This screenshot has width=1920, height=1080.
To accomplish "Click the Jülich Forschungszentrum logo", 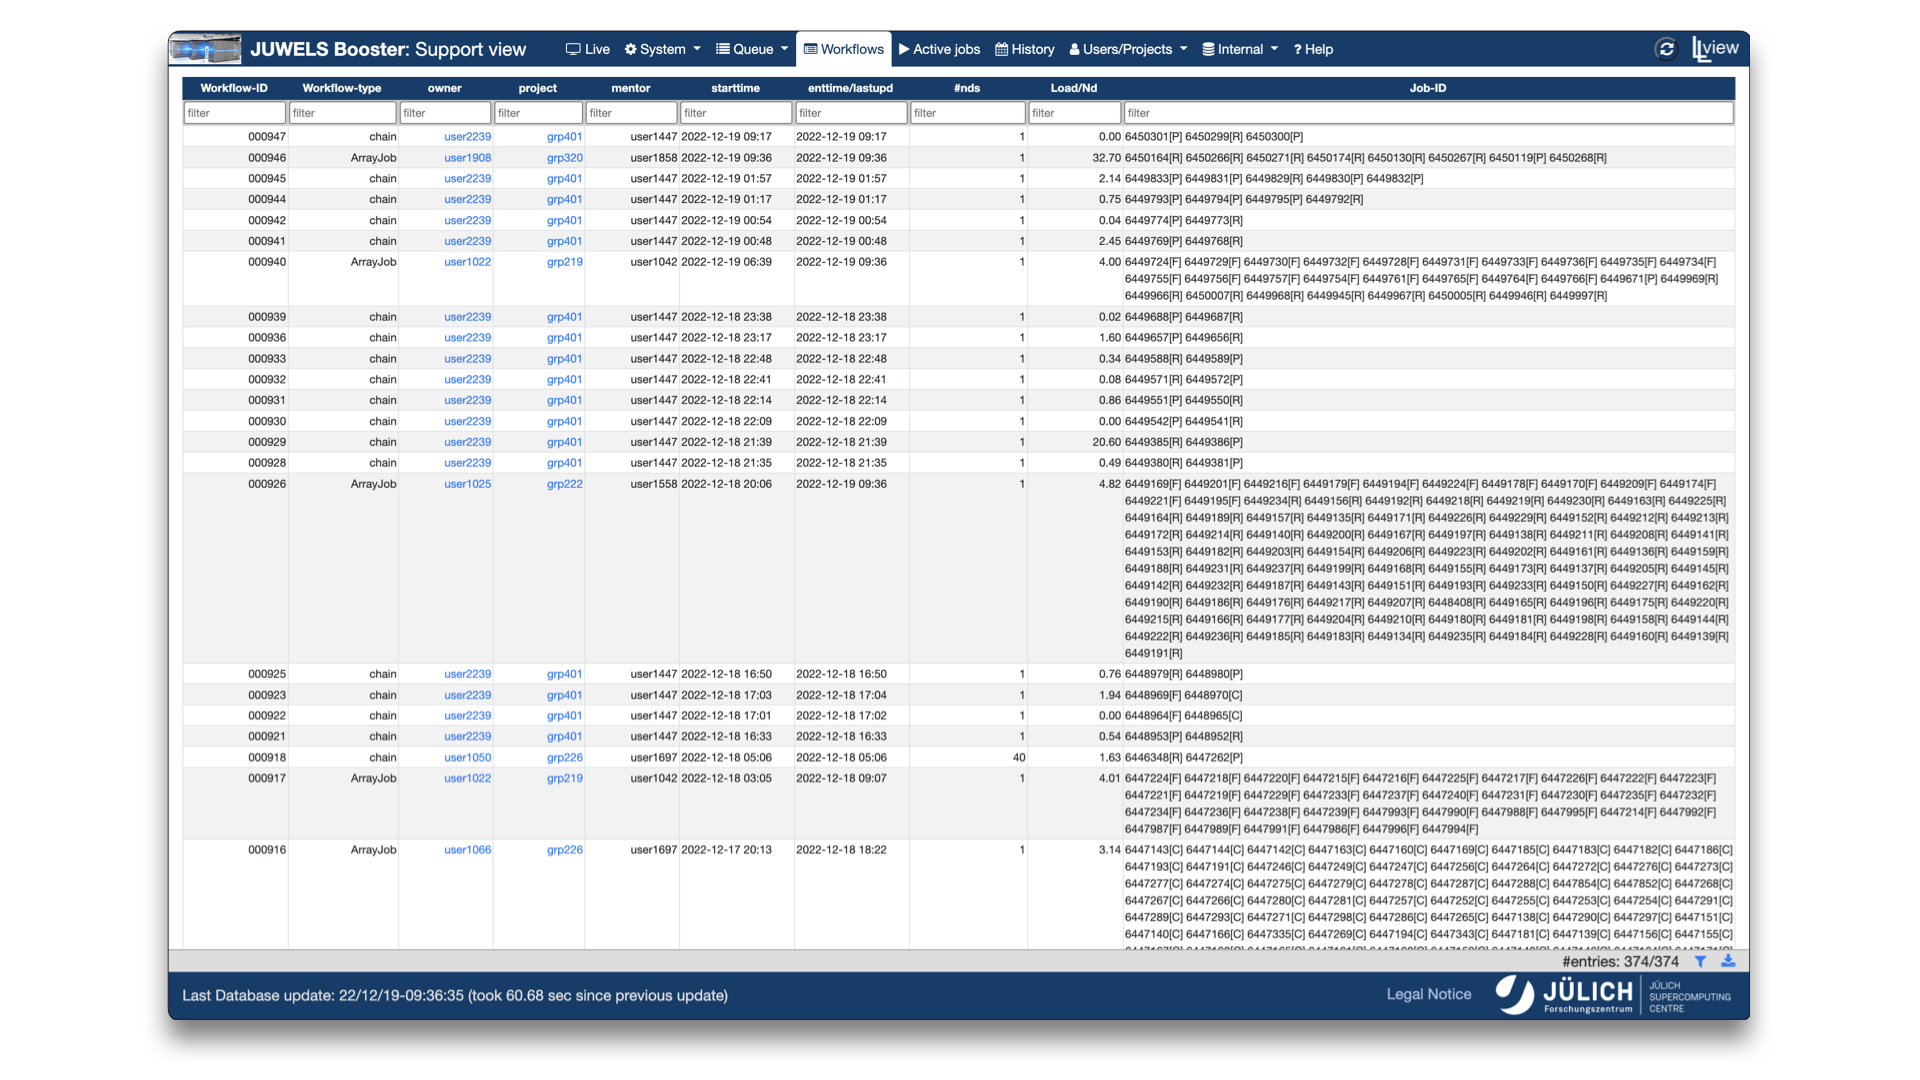I will [1565, 995].
